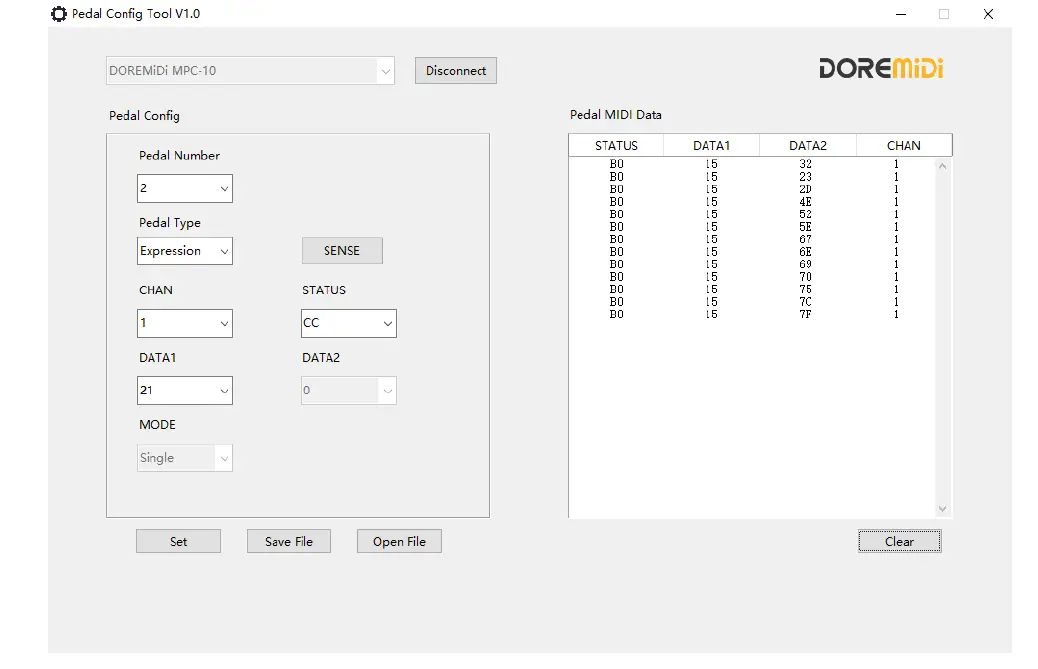This screenshot has width=1038, height=669.
Task: Click the gear icon in title bar
Action: click(x=59, y=14)
